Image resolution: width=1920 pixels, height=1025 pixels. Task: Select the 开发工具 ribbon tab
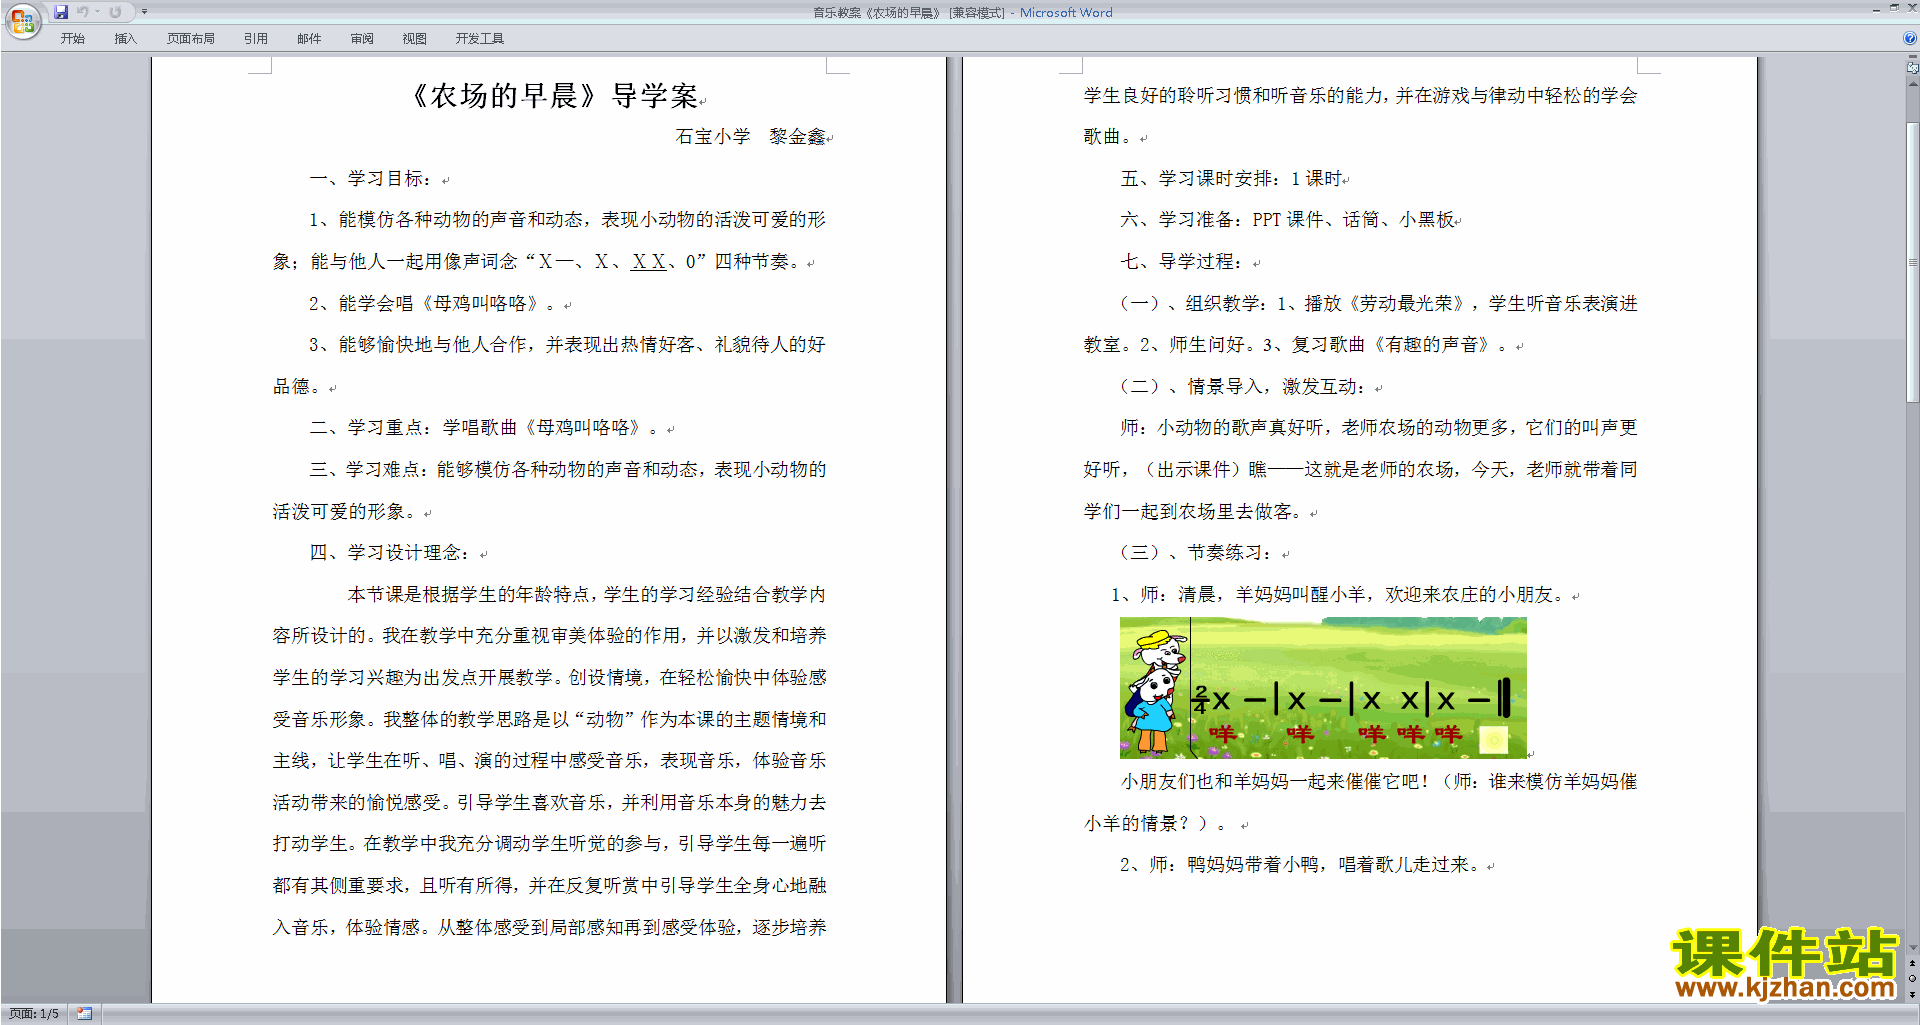[480, 39]
